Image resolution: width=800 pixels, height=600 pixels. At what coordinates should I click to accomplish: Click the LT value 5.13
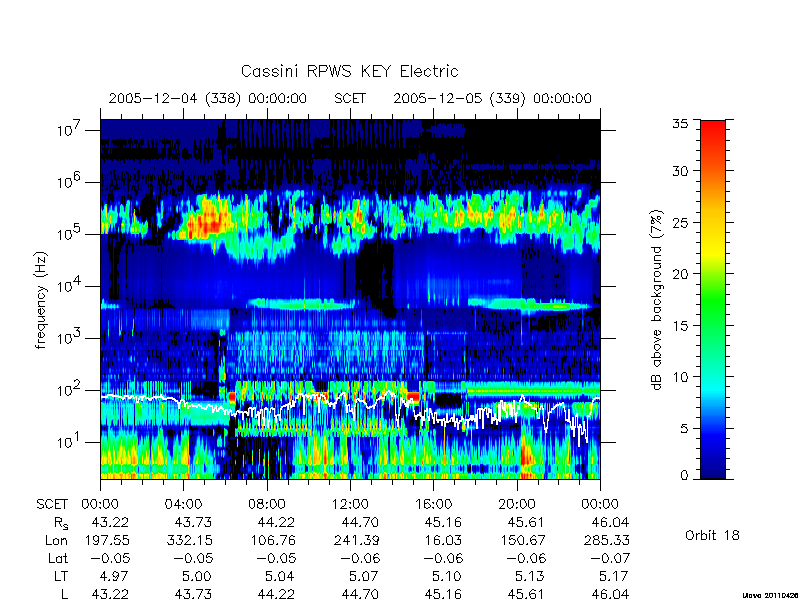tap(531, 577)
